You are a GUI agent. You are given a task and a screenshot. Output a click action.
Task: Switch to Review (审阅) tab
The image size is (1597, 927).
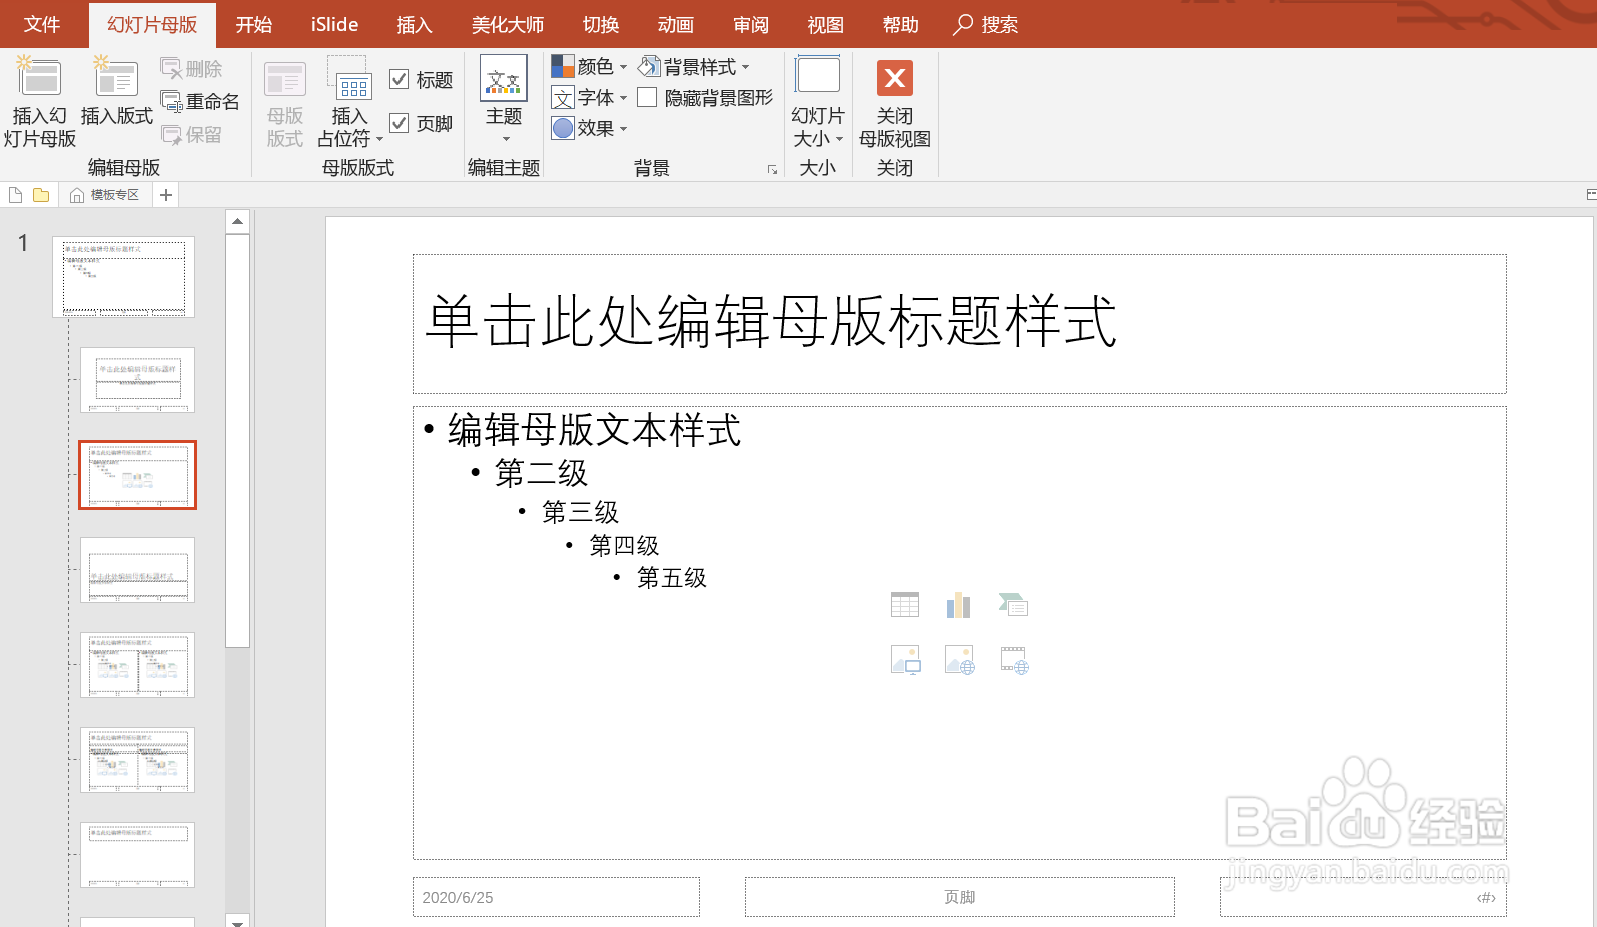coord(751,24)
